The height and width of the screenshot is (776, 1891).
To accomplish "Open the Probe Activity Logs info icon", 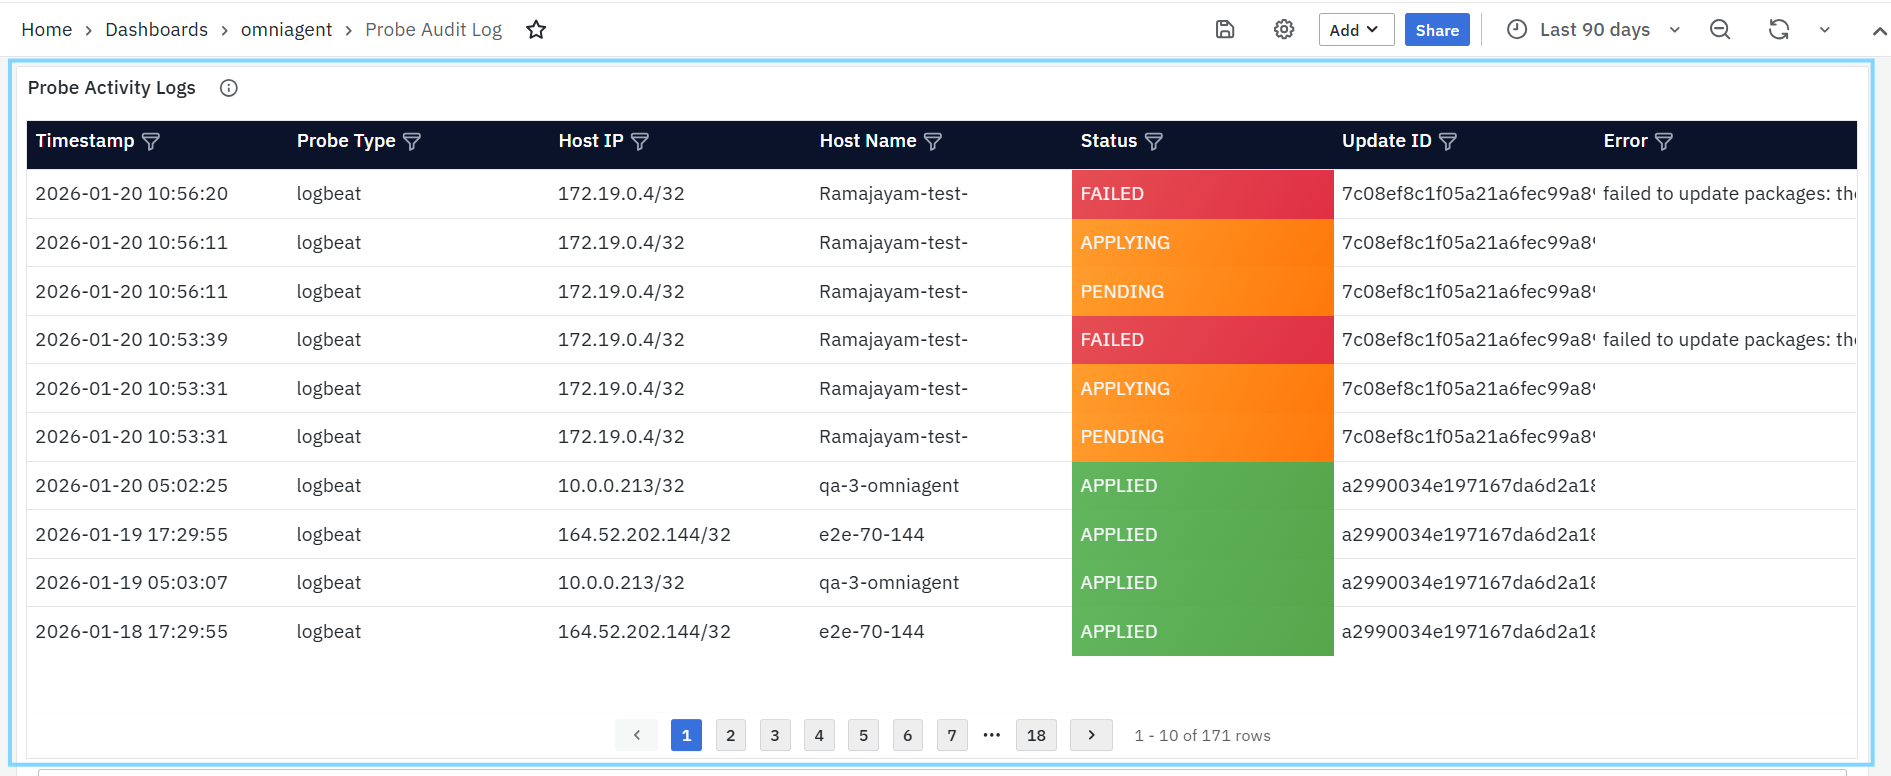I will click(229, 88).
